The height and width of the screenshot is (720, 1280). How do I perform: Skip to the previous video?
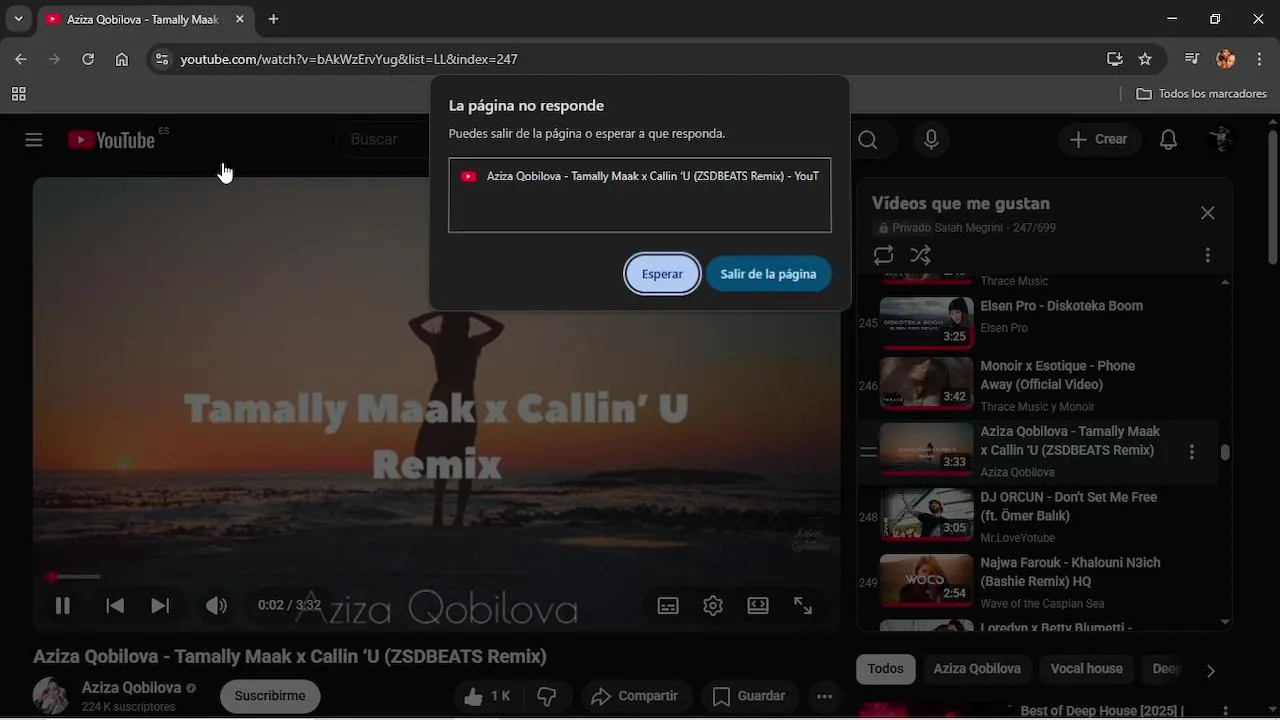point(115,605)
